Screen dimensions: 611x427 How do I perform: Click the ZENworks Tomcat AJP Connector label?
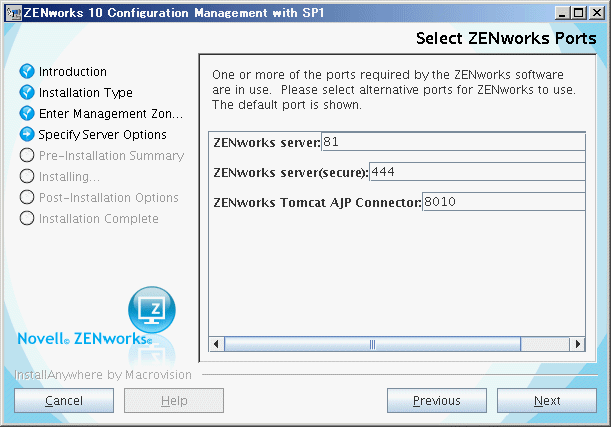coord(317,203)
